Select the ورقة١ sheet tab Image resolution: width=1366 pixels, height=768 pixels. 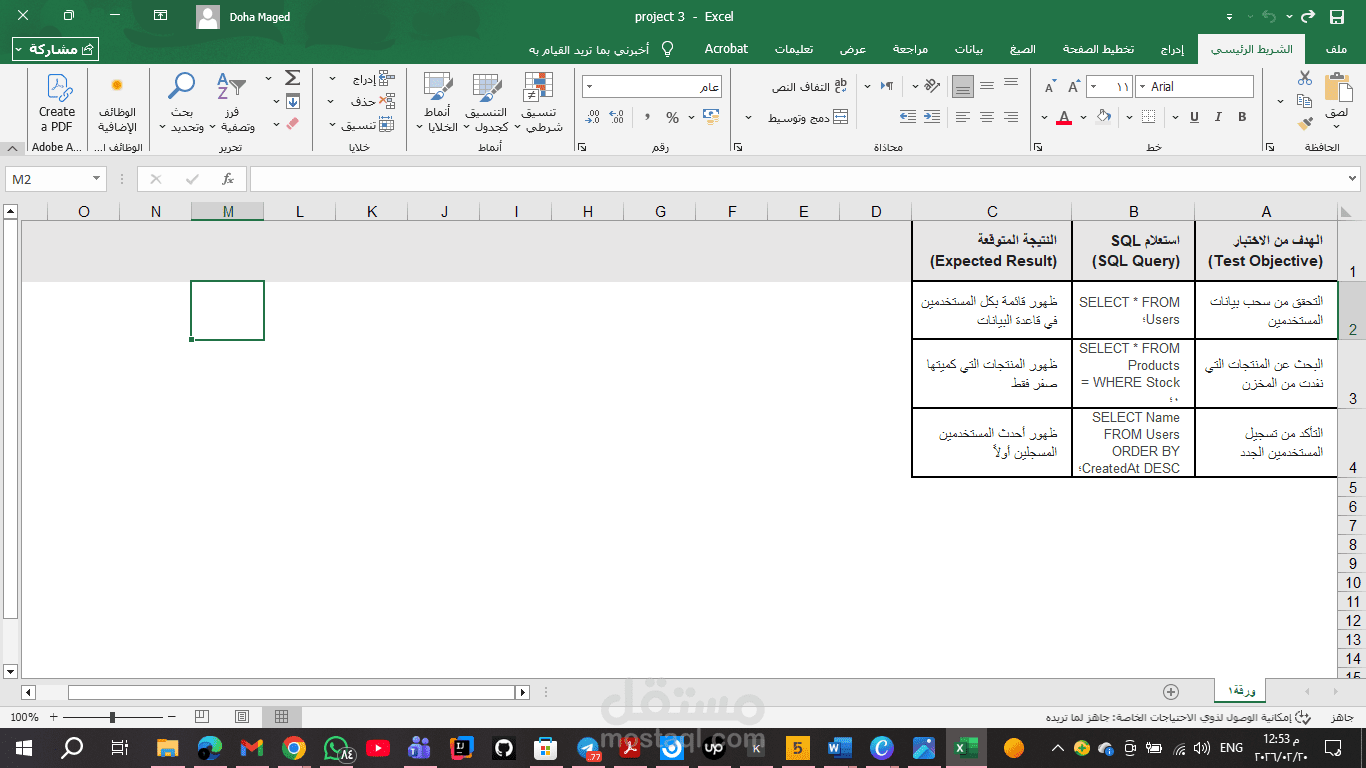[1240, 691]
